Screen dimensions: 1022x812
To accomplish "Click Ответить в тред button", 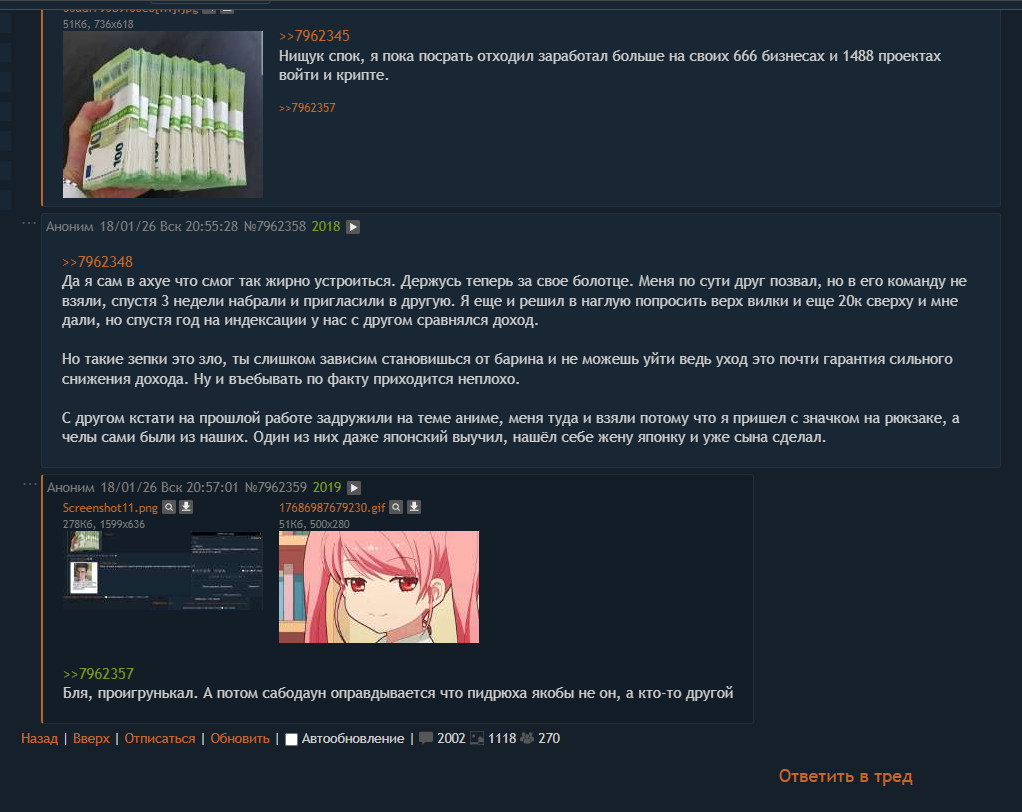I will 845,776.
